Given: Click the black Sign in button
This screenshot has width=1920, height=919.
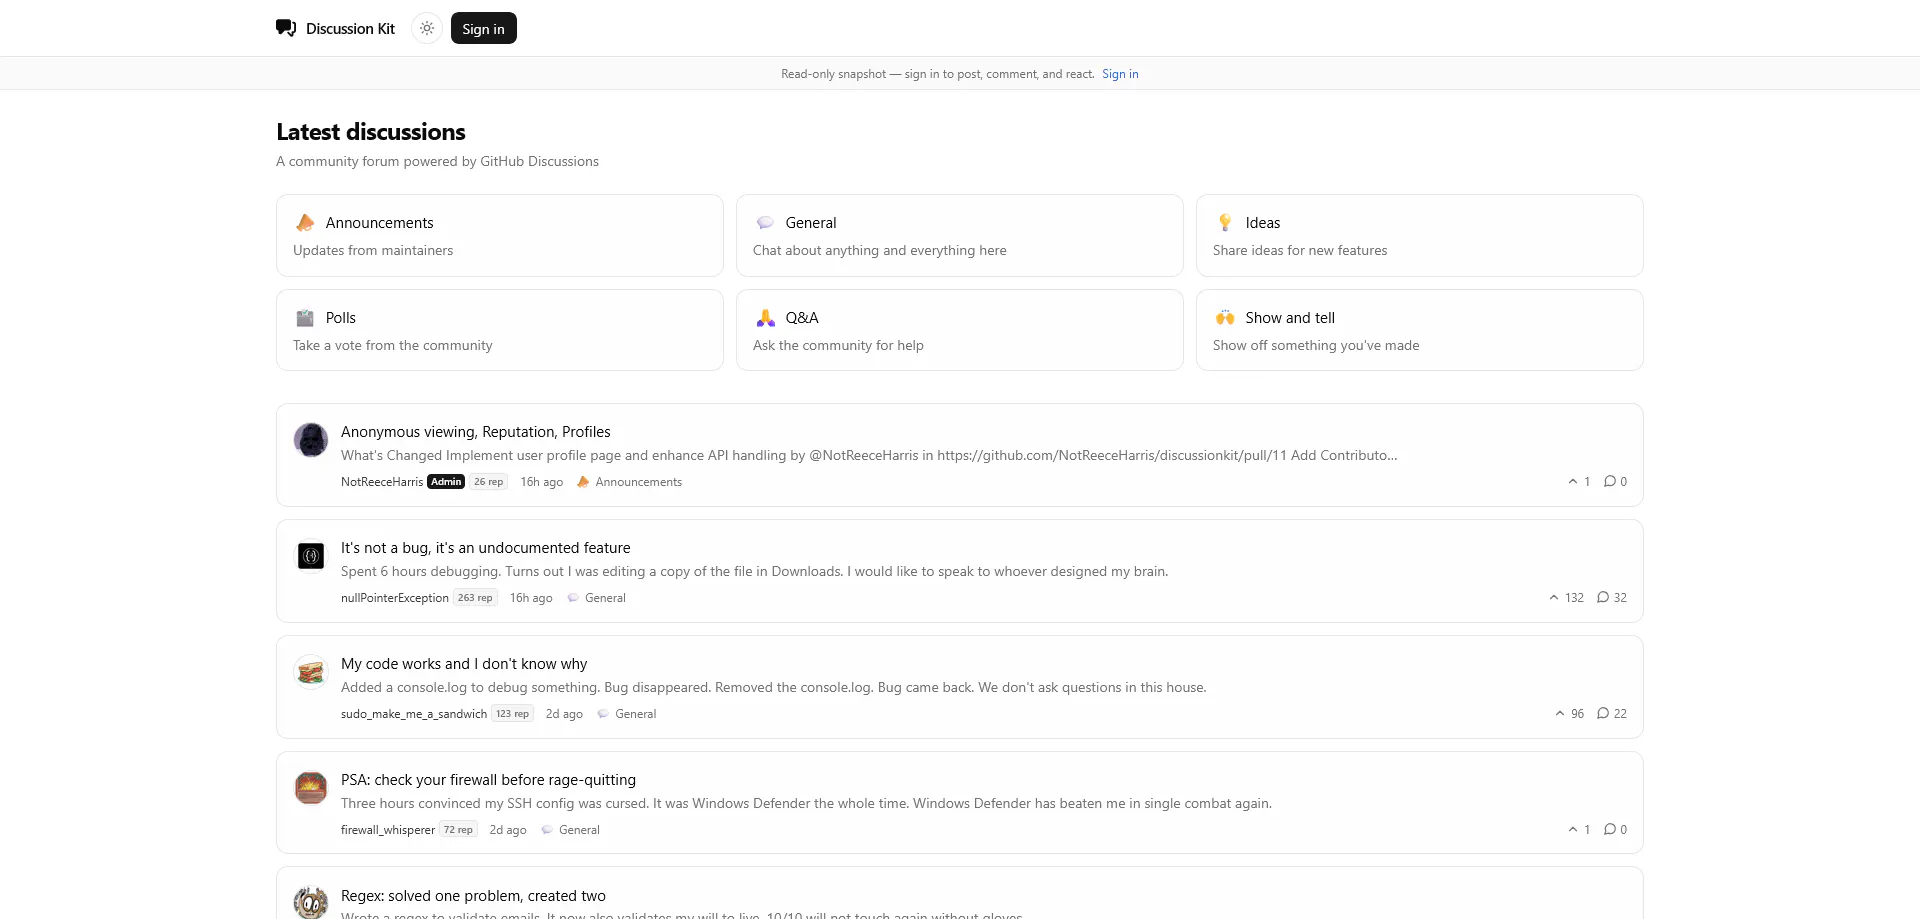Looking at the screenshot, I should click(484, 28).
